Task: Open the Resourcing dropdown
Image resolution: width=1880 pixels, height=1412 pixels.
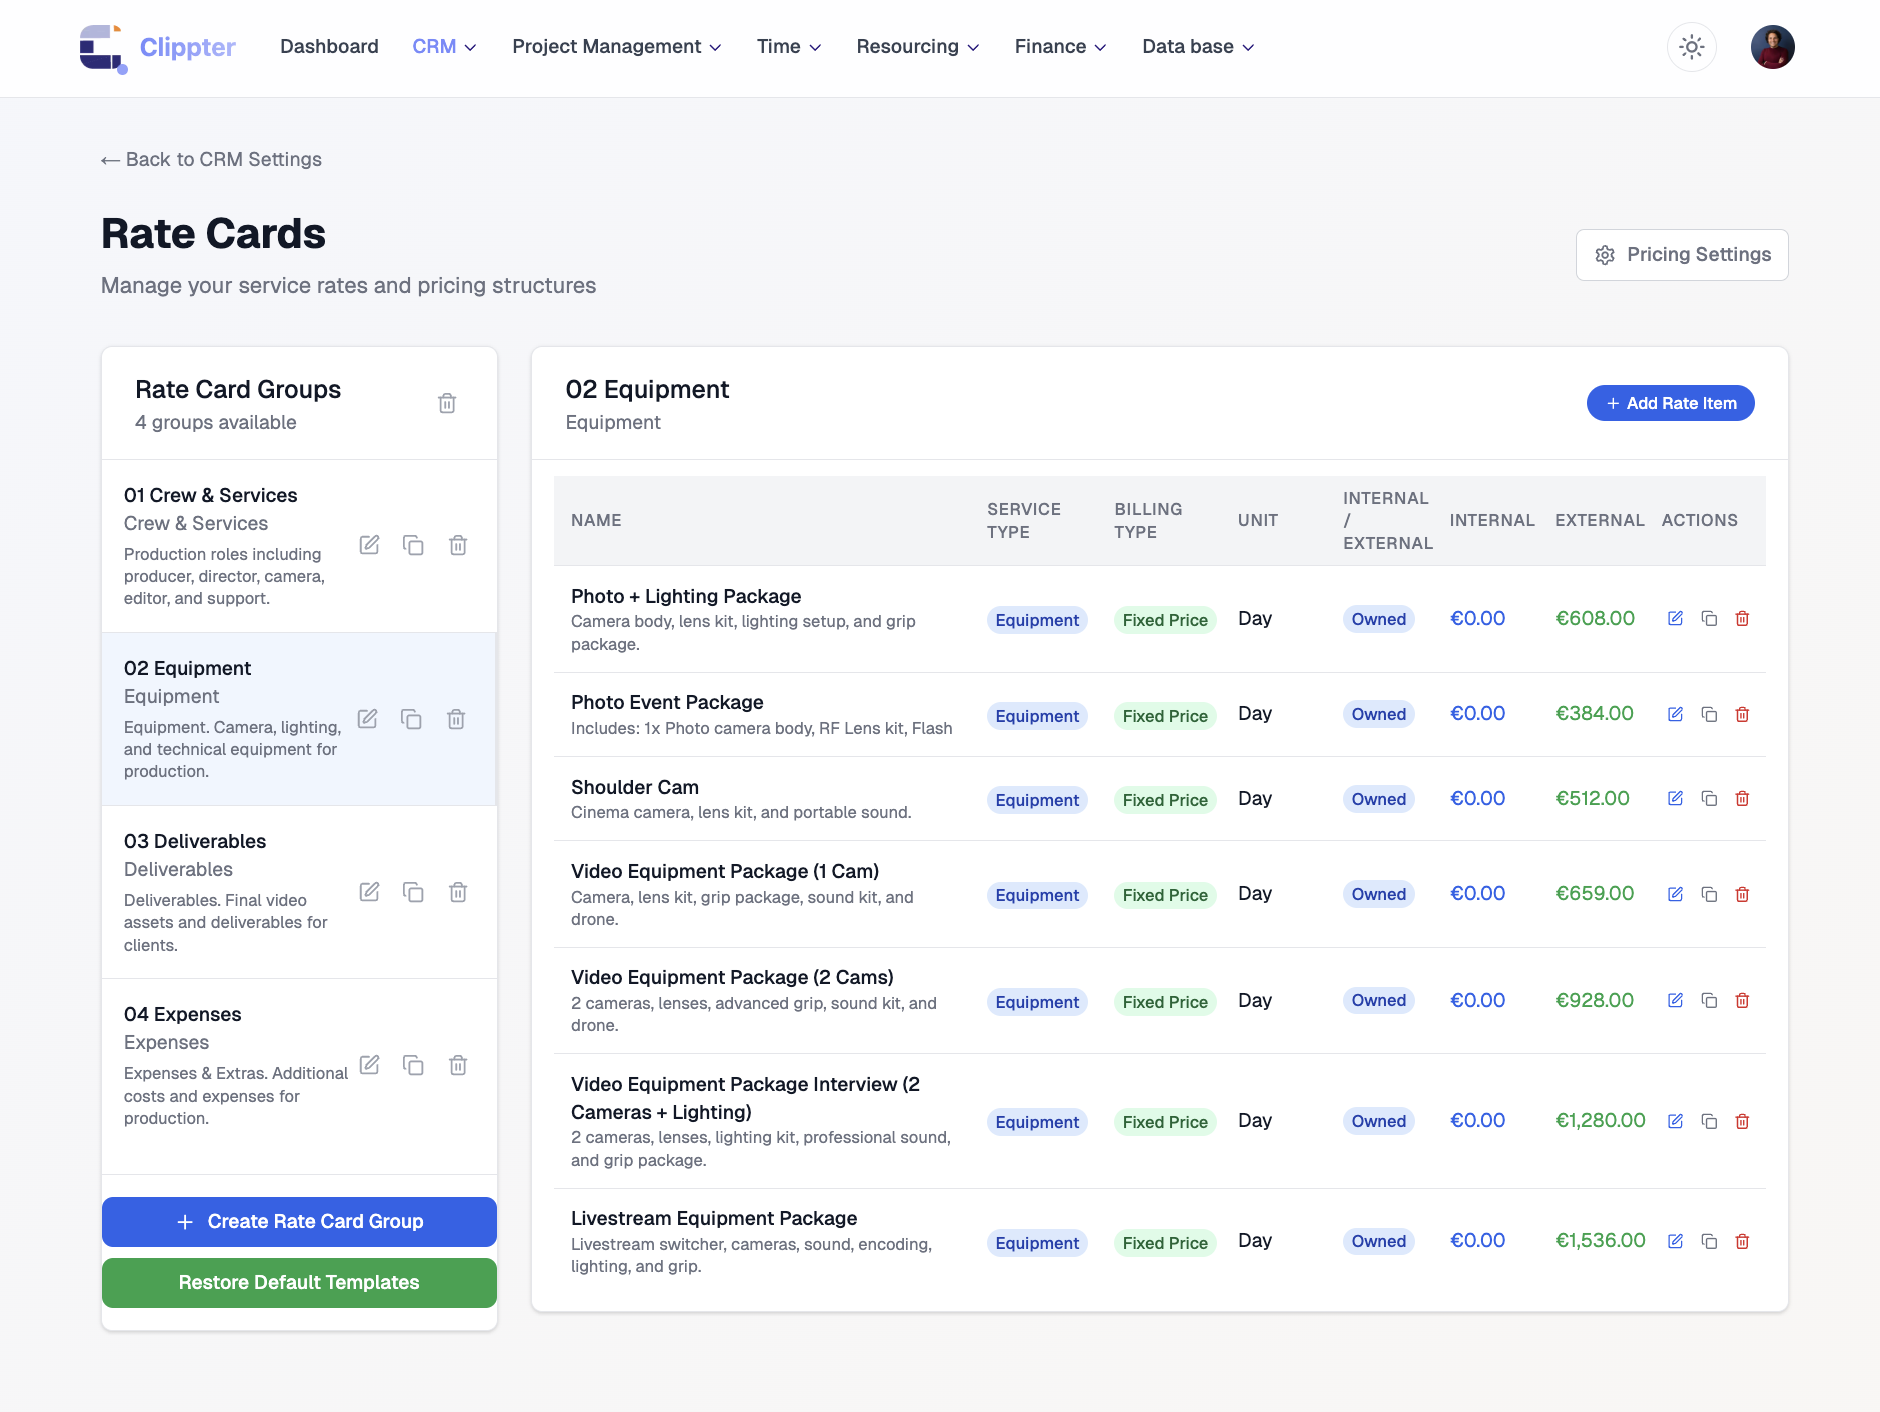Action: click(917, 47)
